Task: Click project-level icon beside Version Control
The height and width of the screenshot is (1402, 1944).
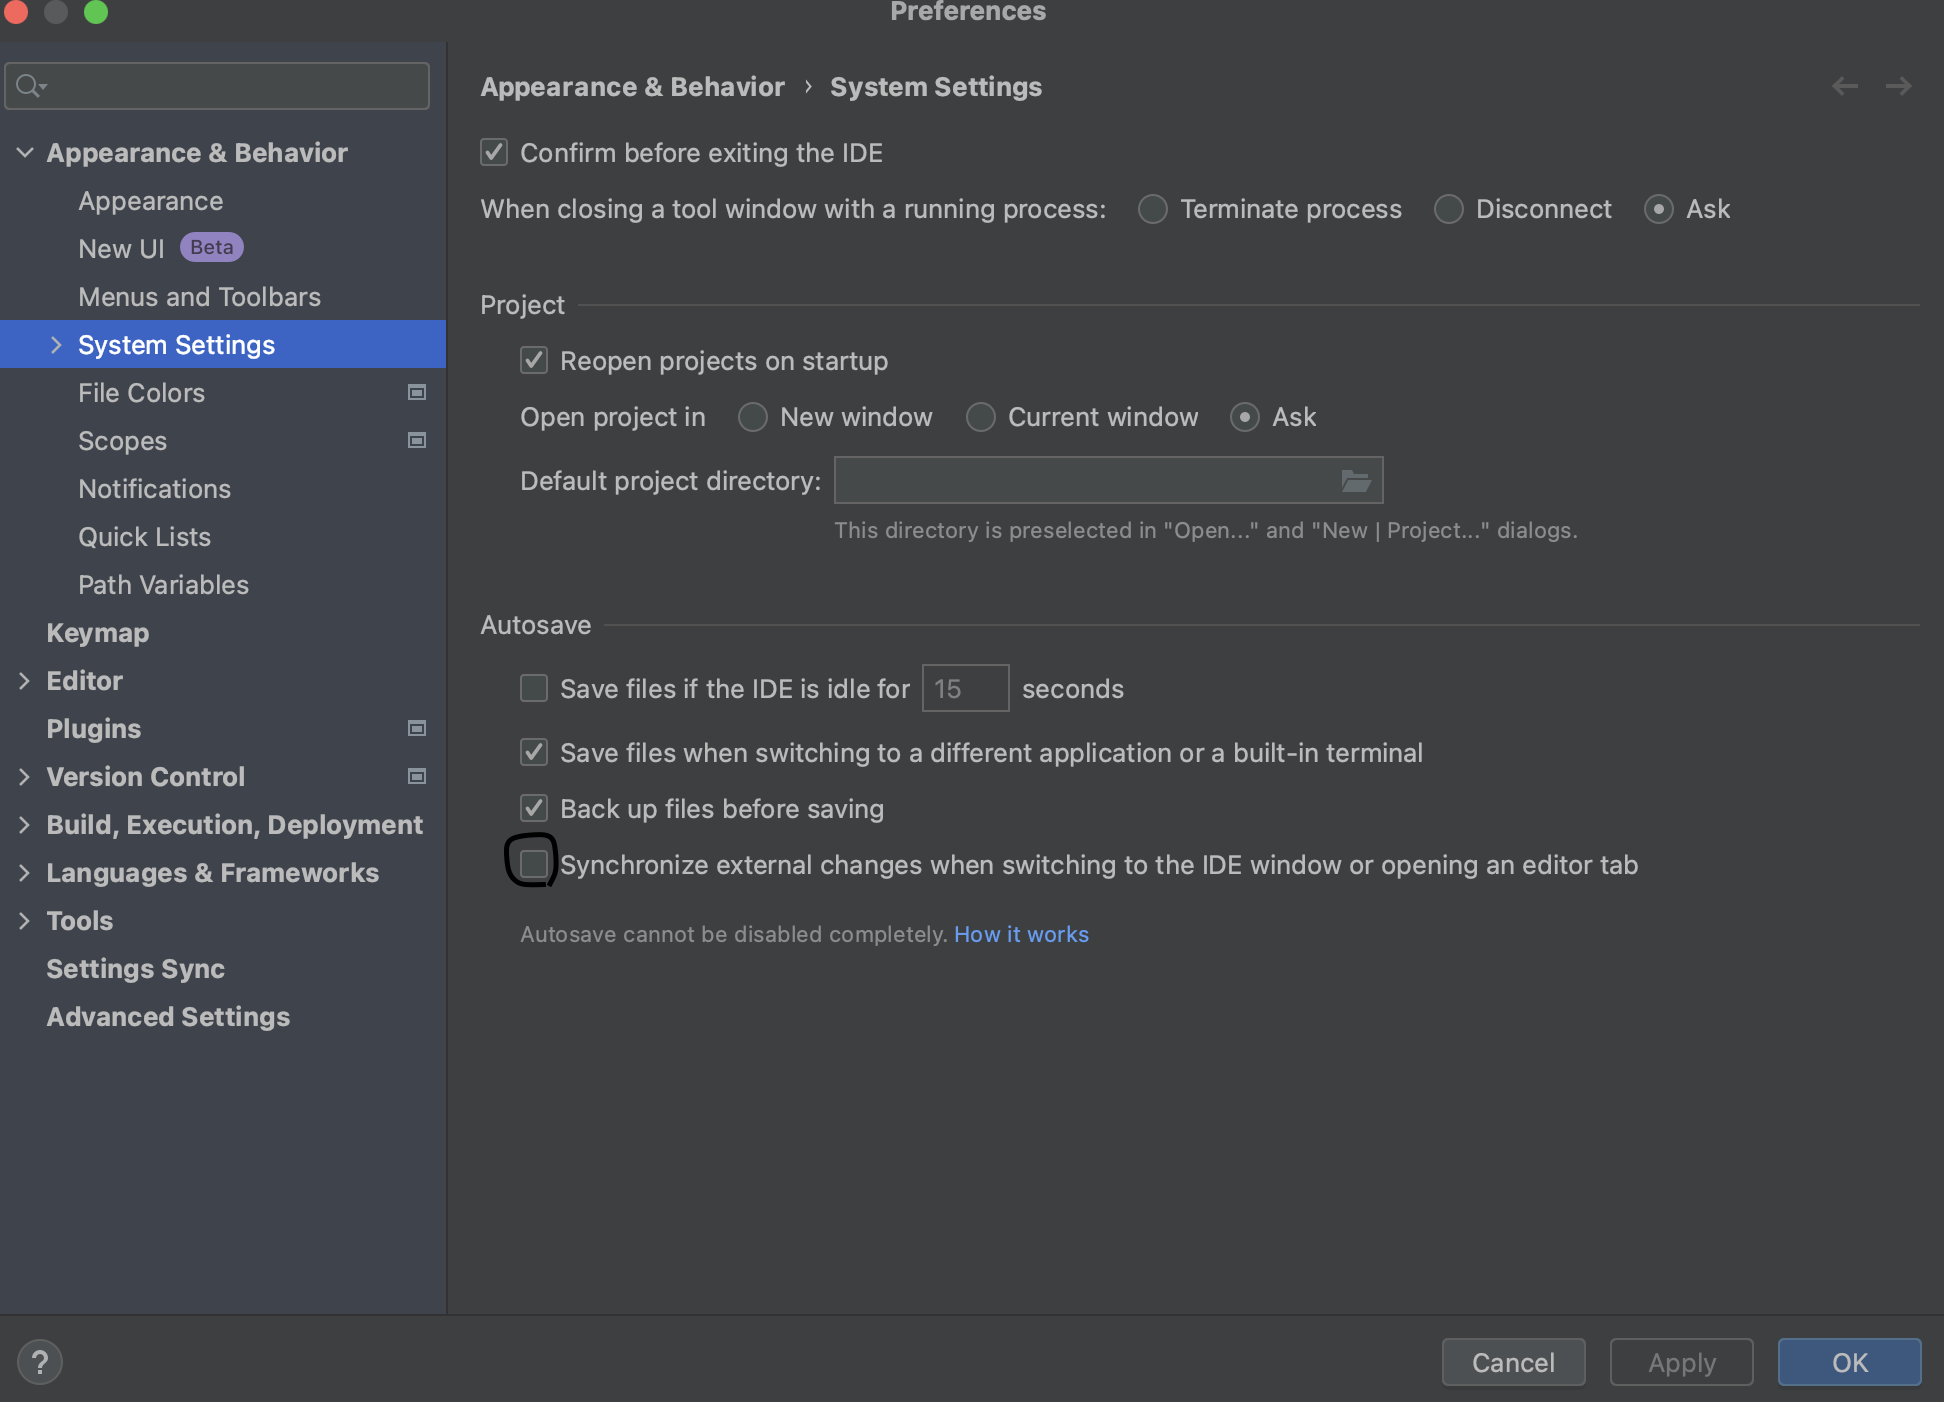Action: click(417, 777)
